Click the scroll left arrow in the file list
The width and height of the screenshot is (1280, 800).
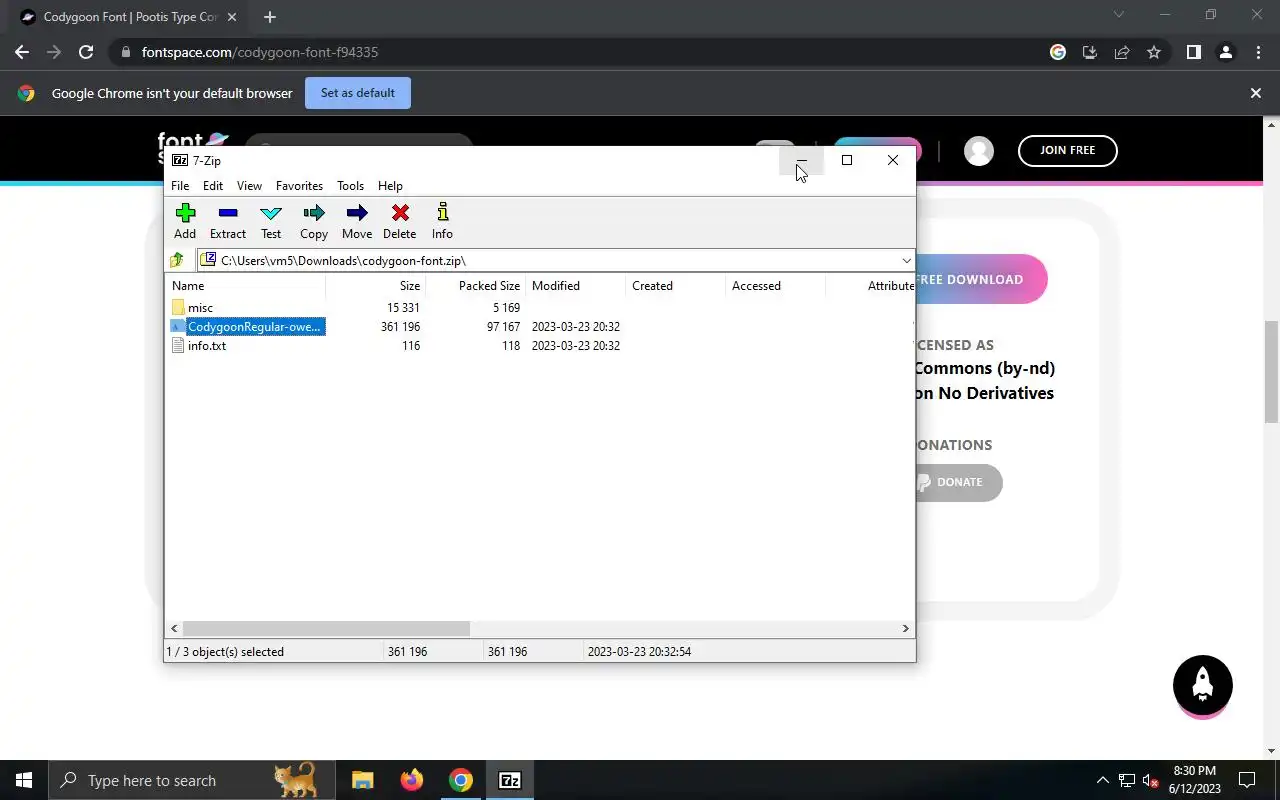[x=174, y=629]
